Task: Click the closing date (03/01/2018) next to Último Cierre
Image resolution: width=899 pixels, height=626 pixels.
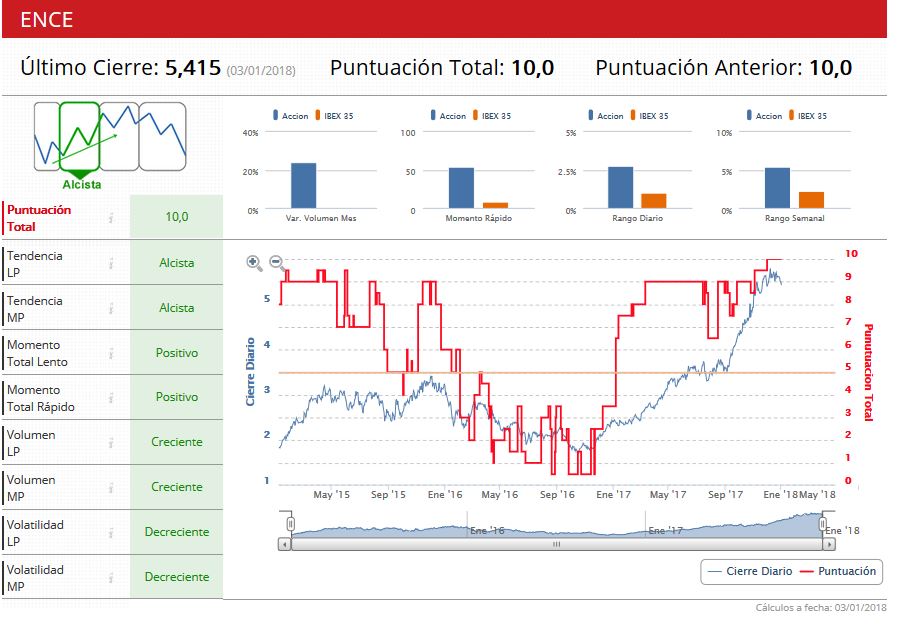Action: (x=261, y=71)
